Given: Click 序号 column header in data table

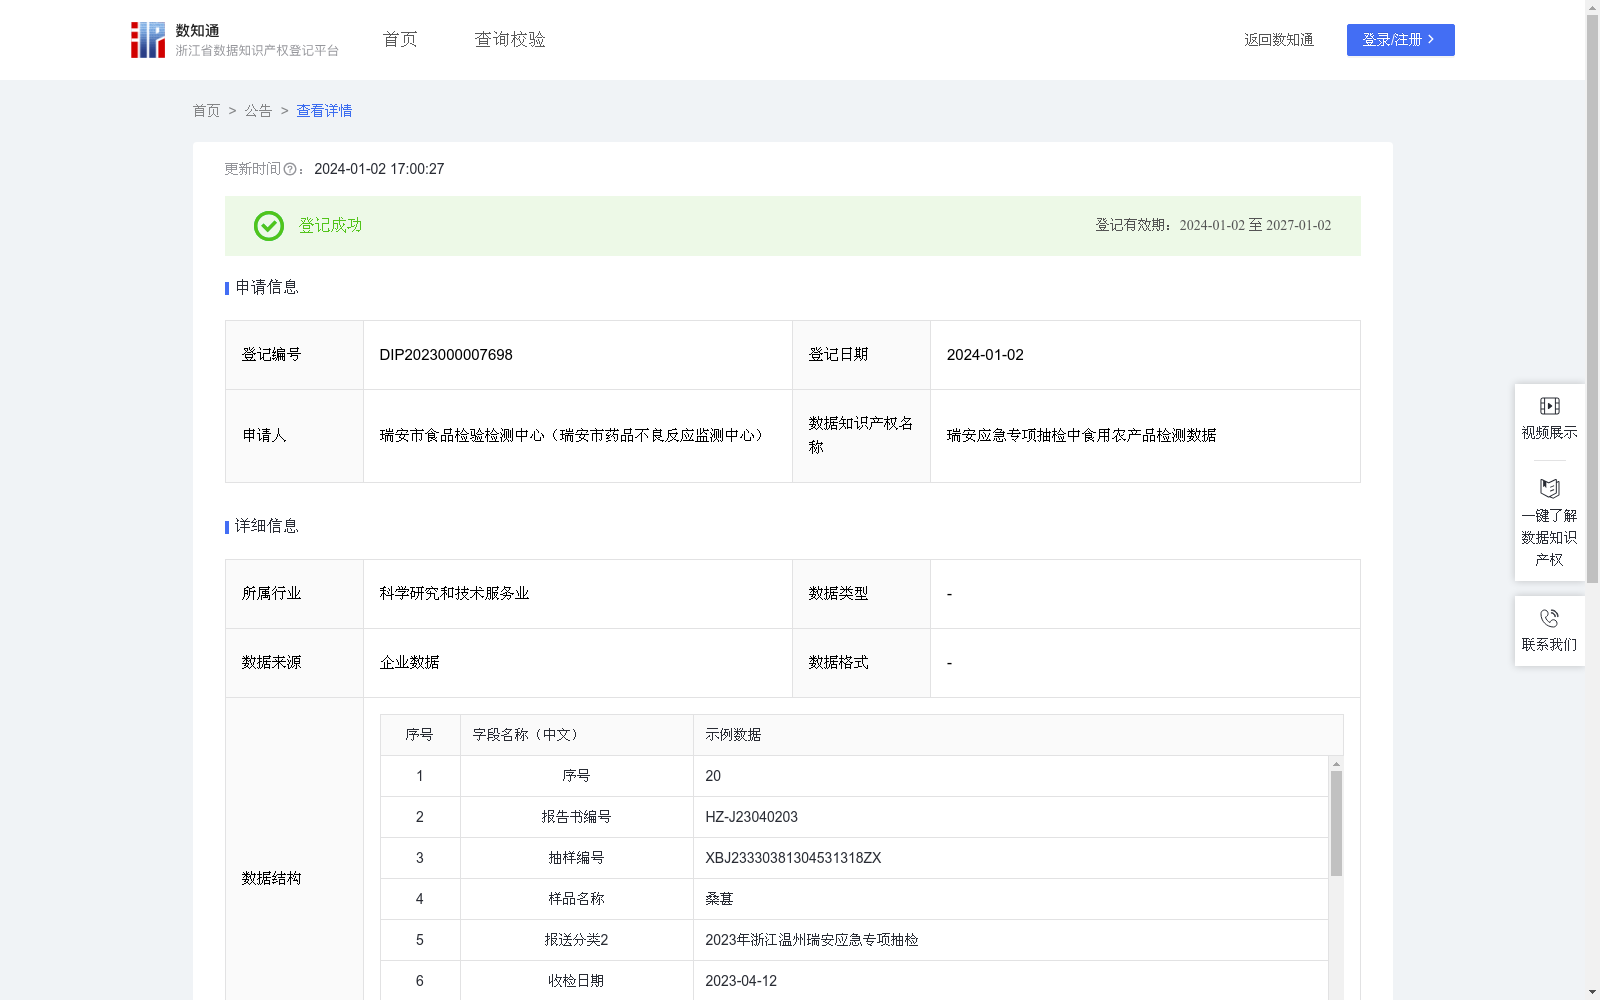Looking at the screenshot, I should pos(419,735).
